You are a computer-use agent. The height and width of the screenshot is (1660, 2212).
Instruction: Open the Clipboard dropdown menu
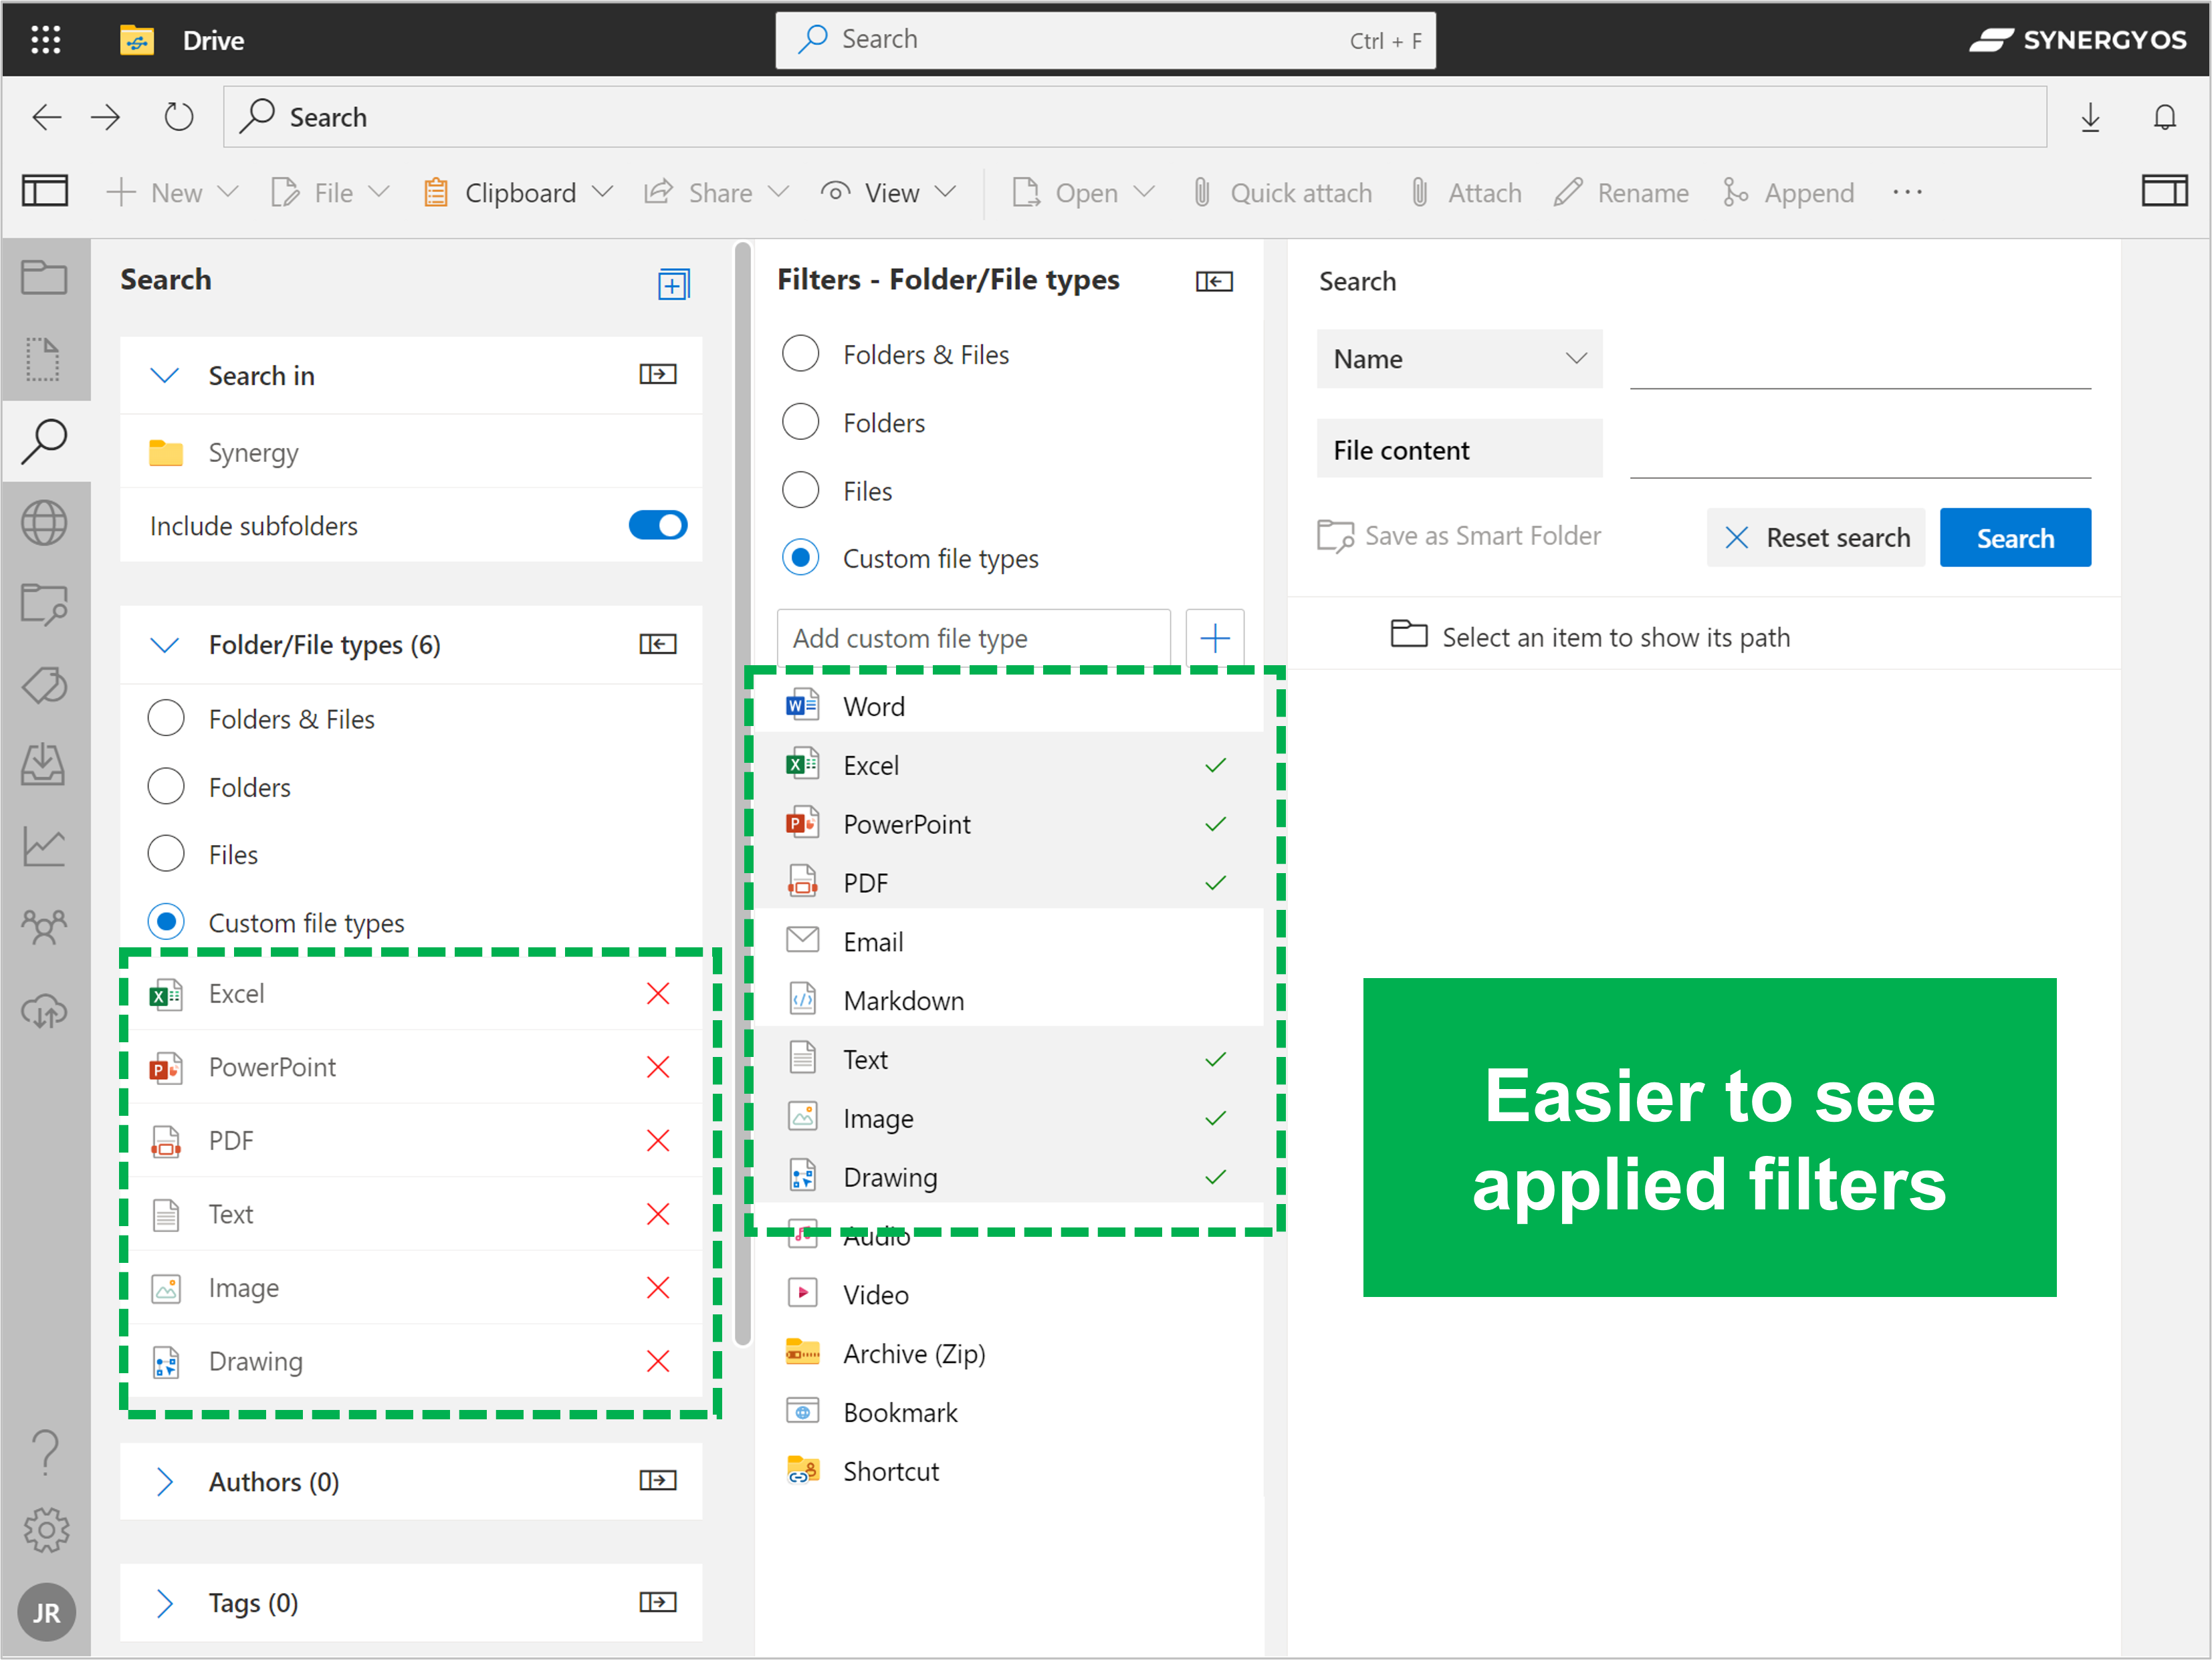pyautogui.click(x=517, y=192)
